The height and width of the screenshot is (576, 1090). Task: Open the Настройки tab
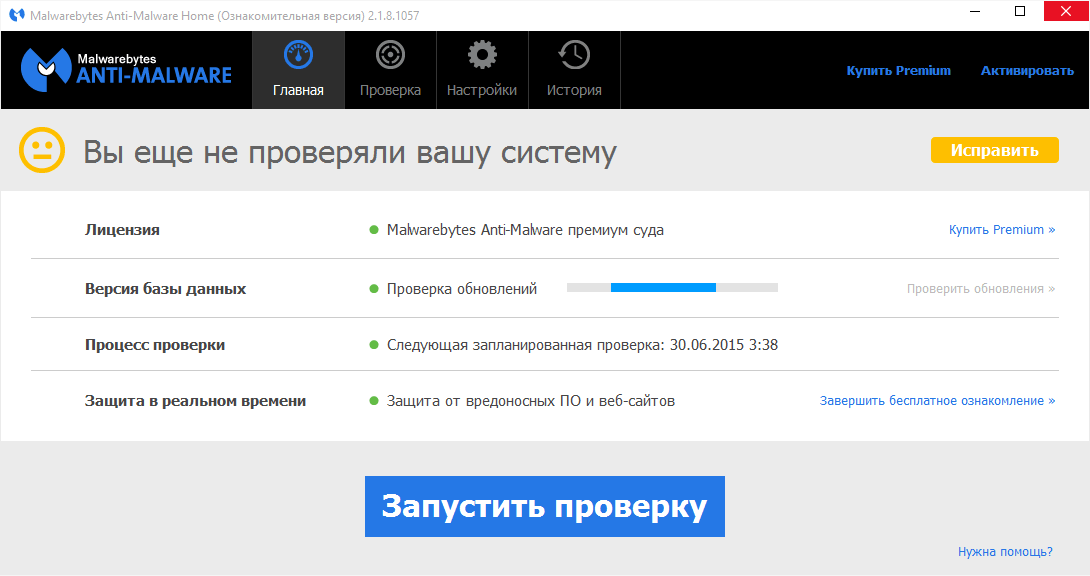click(482, 70)
